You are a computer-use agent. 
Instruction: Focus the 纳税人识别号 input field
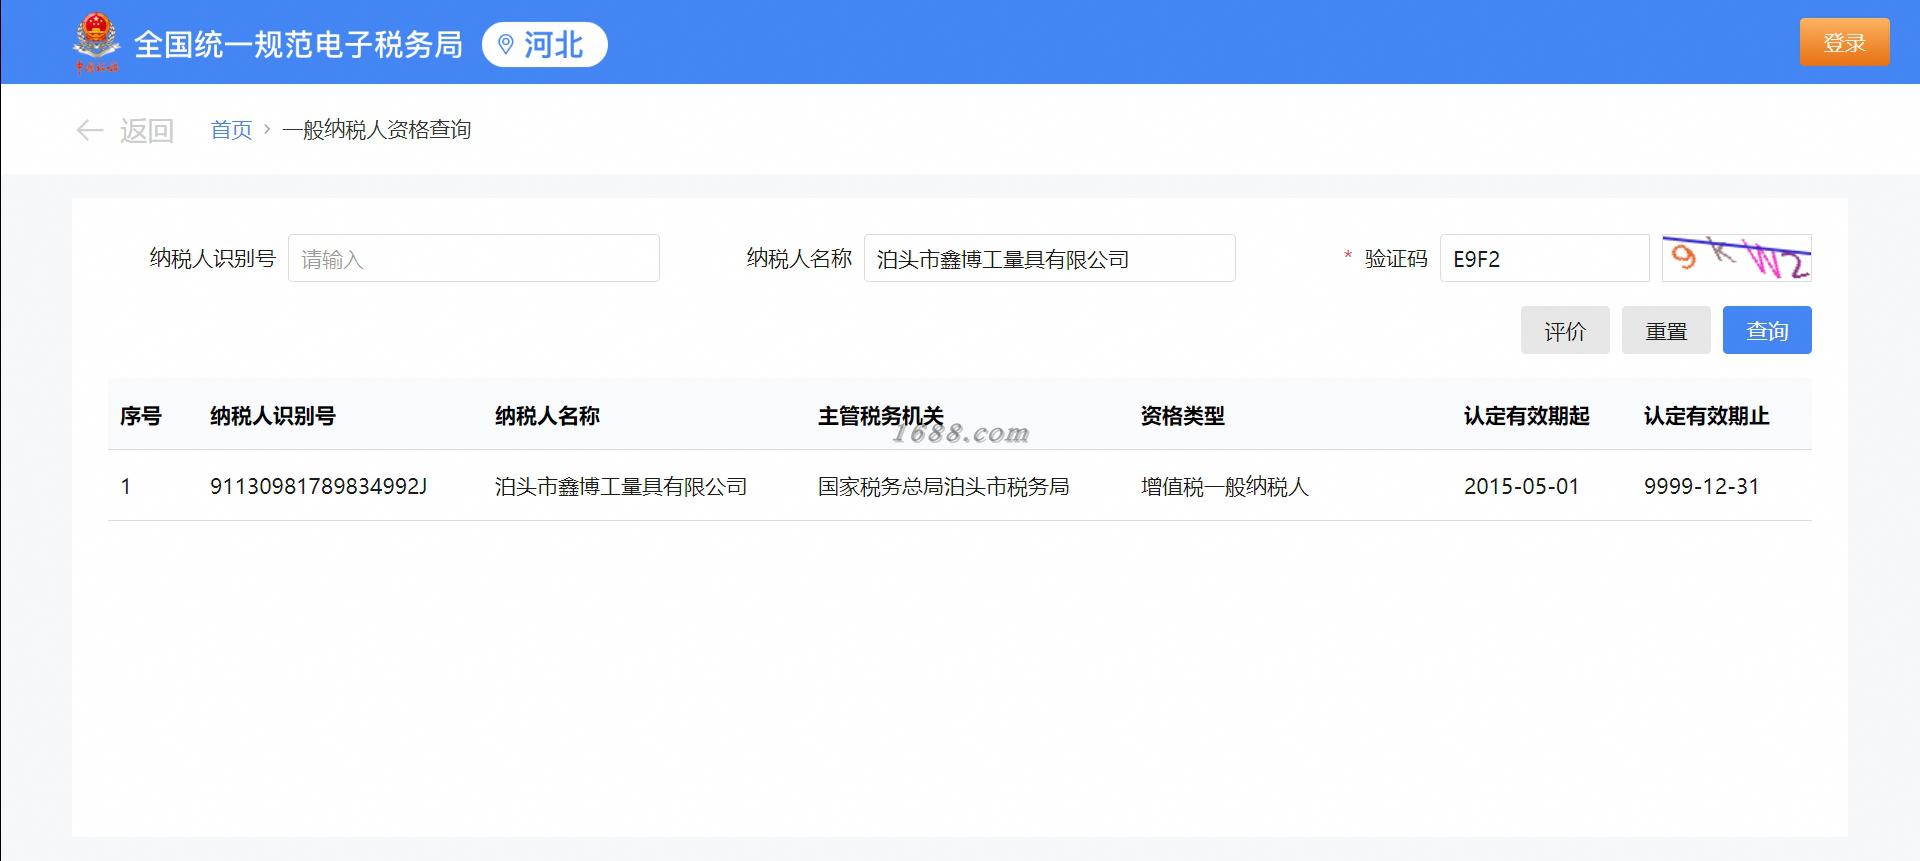pyautogui.click(x=474, y=258)
